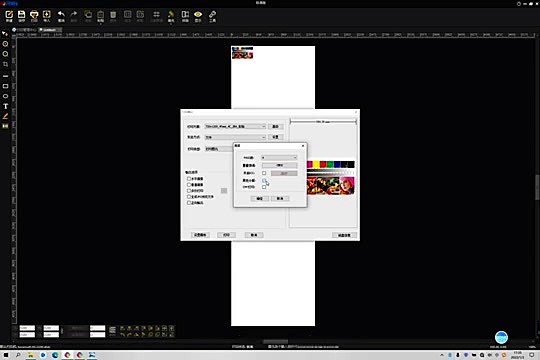Tick the last checkbox in print dialog output options
The image size is (540, 360).
(189, 203)
